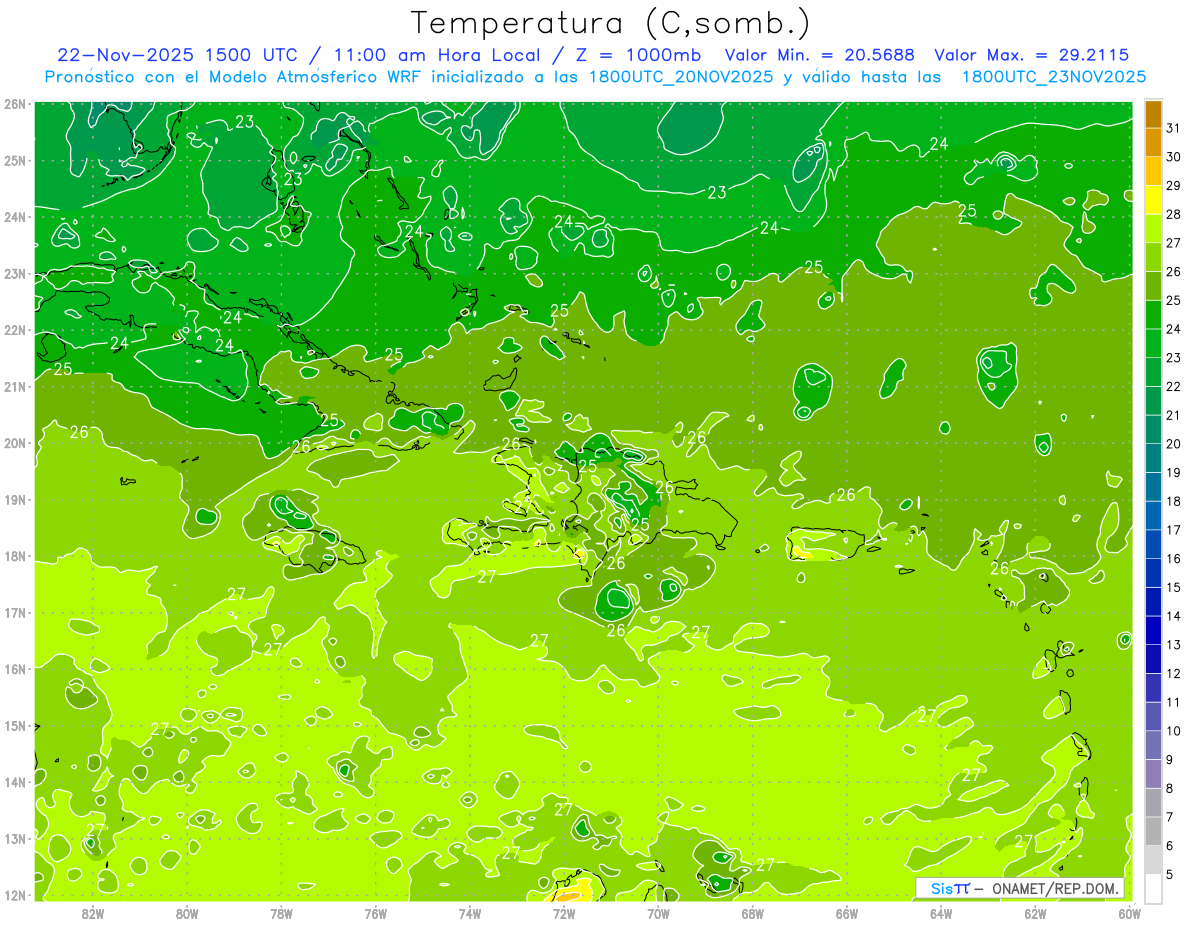Viewport: 1200px width, 927px height.
Task: Click the "15N" latitude axis label
Action: click(15, 726)
